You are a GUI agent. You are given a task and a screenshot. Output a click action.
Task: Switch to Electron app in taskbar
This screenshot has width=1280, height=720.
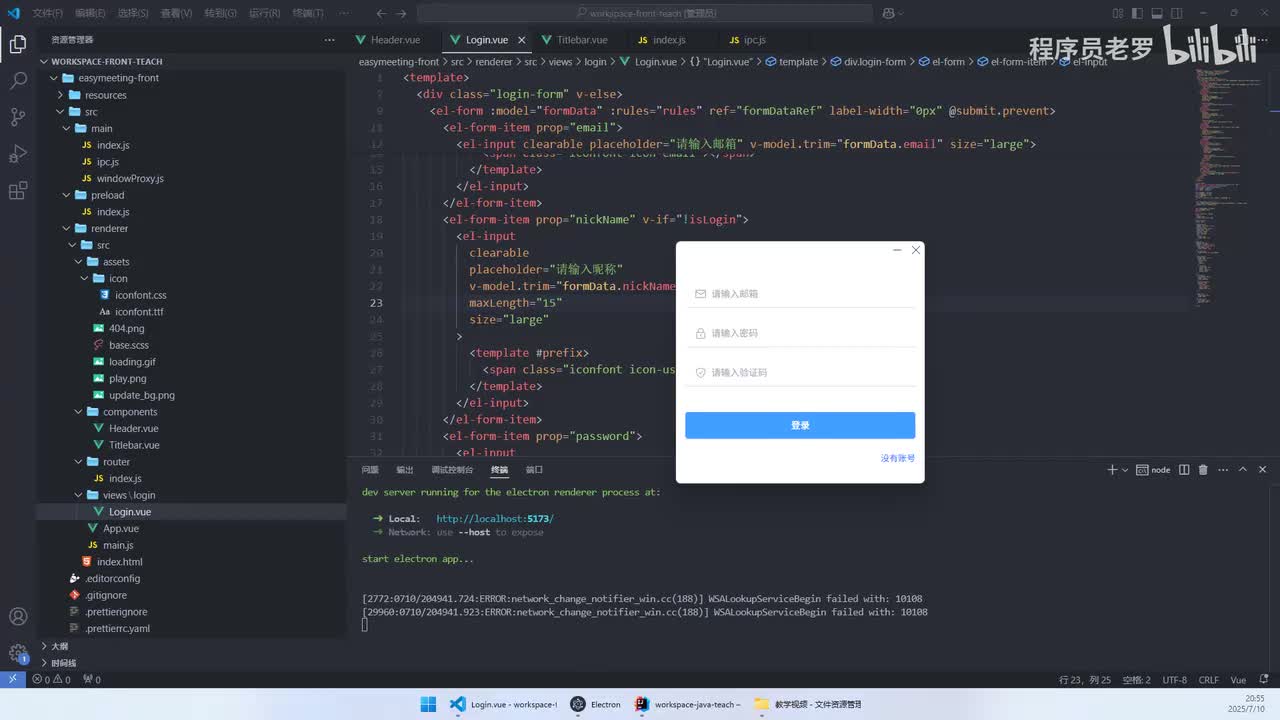click(596, 704)
